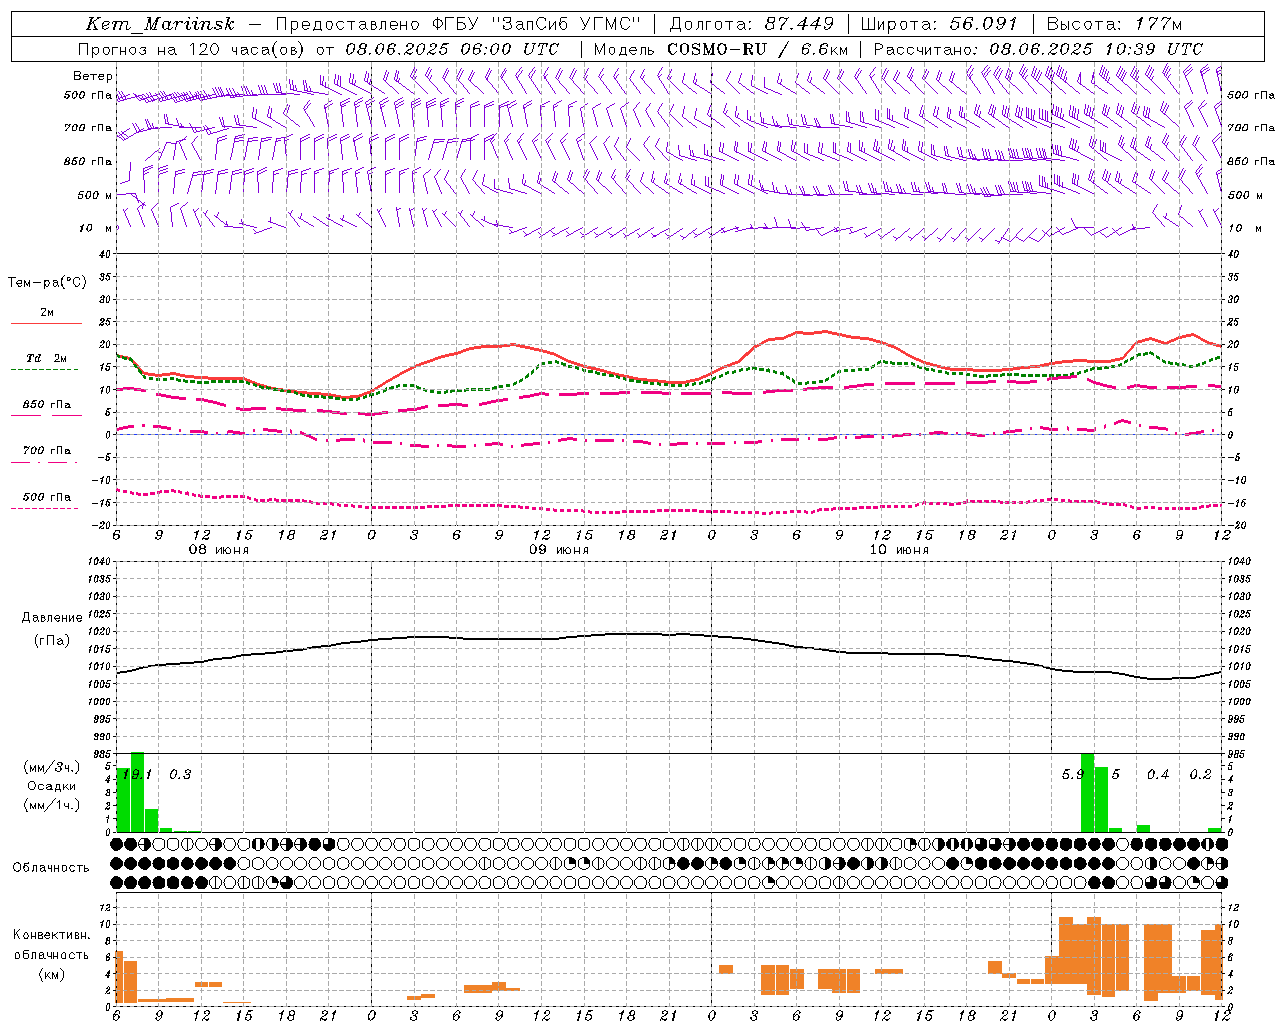Click the Рассчитано: 08.06.2025 10:39 UTC timestamp
Image resolution: width=1280 pixels, height=1024 pixels.
1038,49
